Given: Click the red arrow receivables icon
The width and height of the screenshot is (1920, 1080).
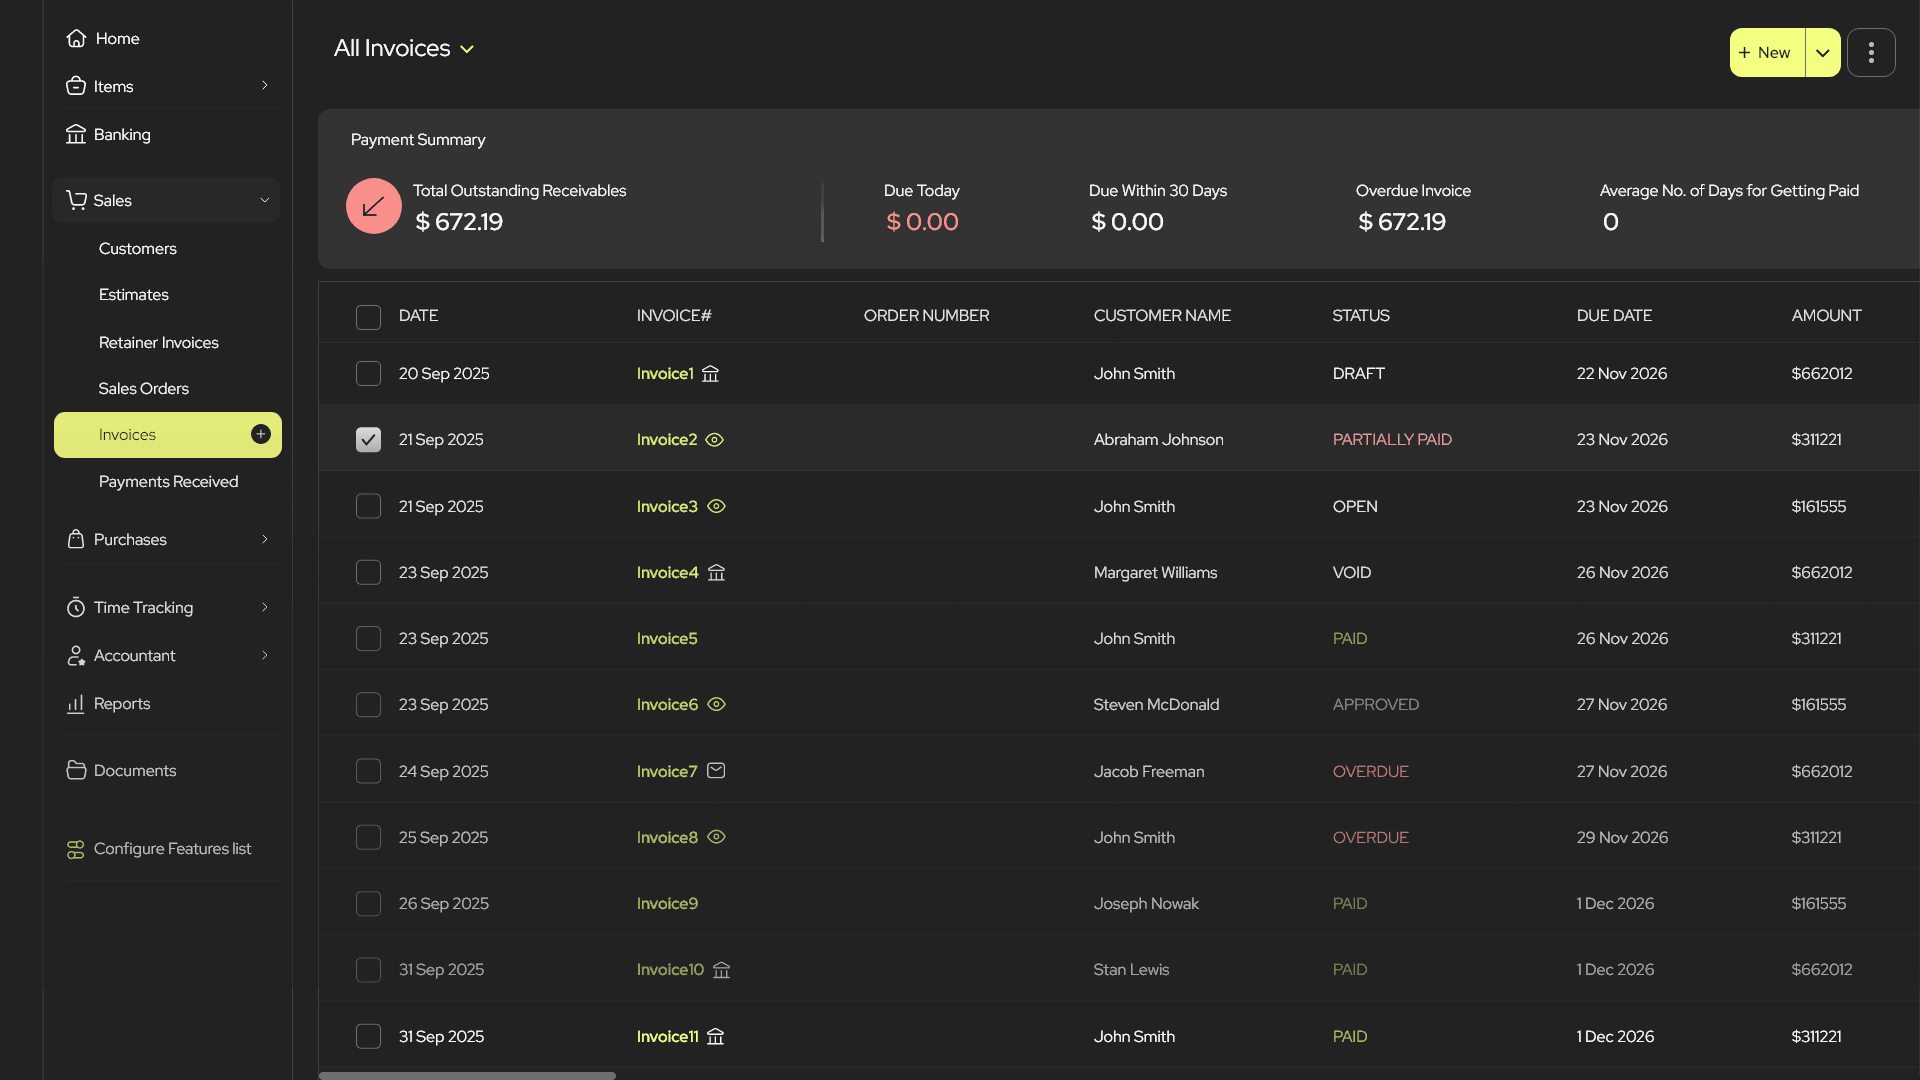Looking at the screenshot, I should [x=373, y=207].
